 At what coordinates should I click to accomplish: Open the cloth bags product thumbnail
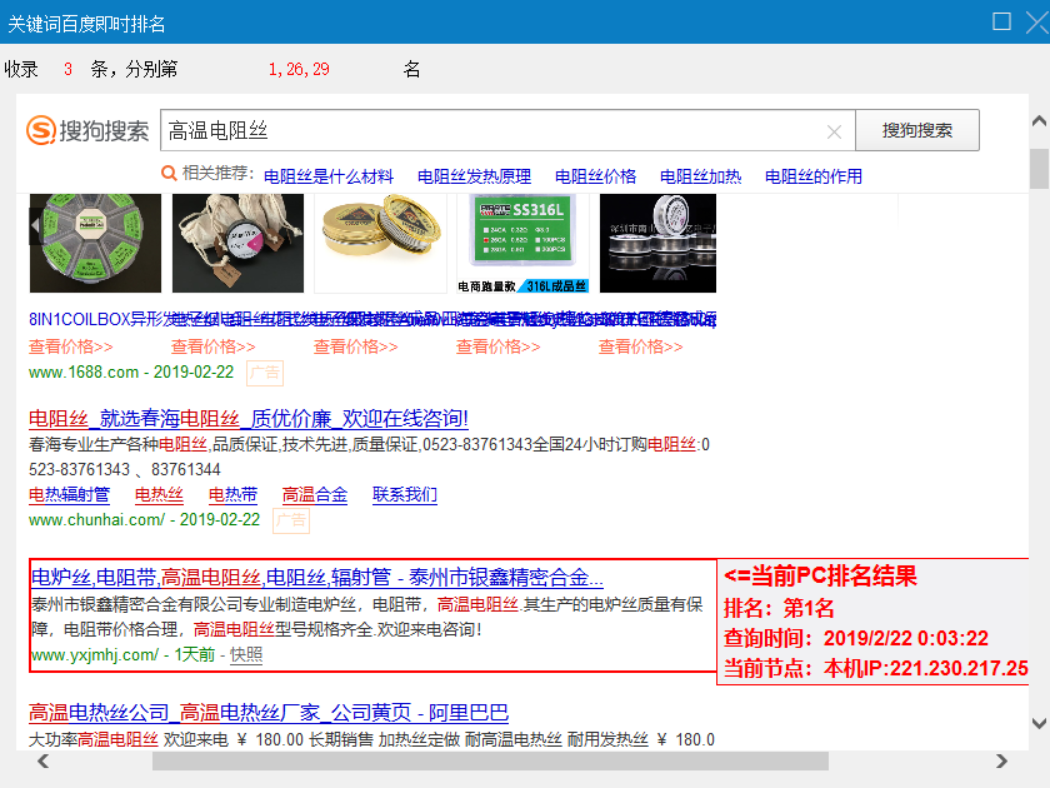(x=238, y=243)
